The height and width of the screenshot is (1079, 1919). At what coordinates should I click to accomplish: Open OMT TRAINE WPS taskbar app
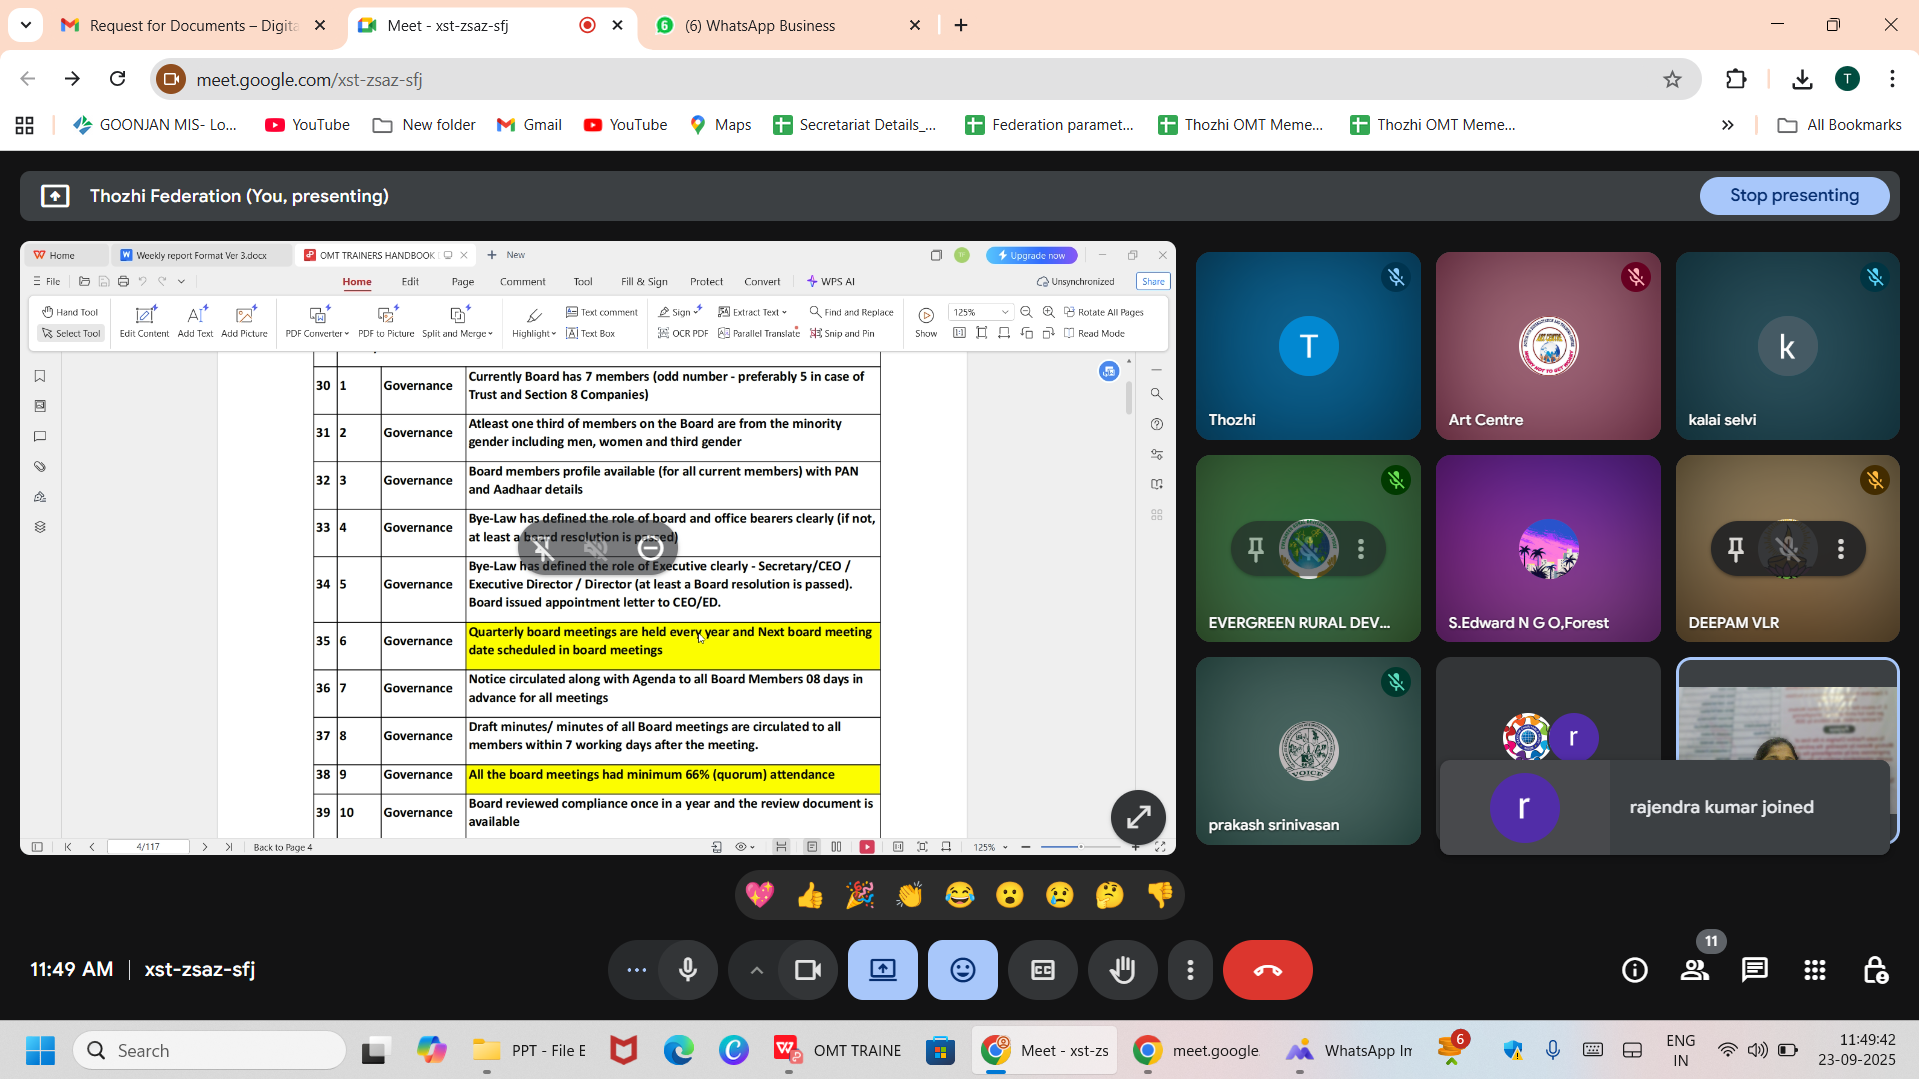[838, 1050]
